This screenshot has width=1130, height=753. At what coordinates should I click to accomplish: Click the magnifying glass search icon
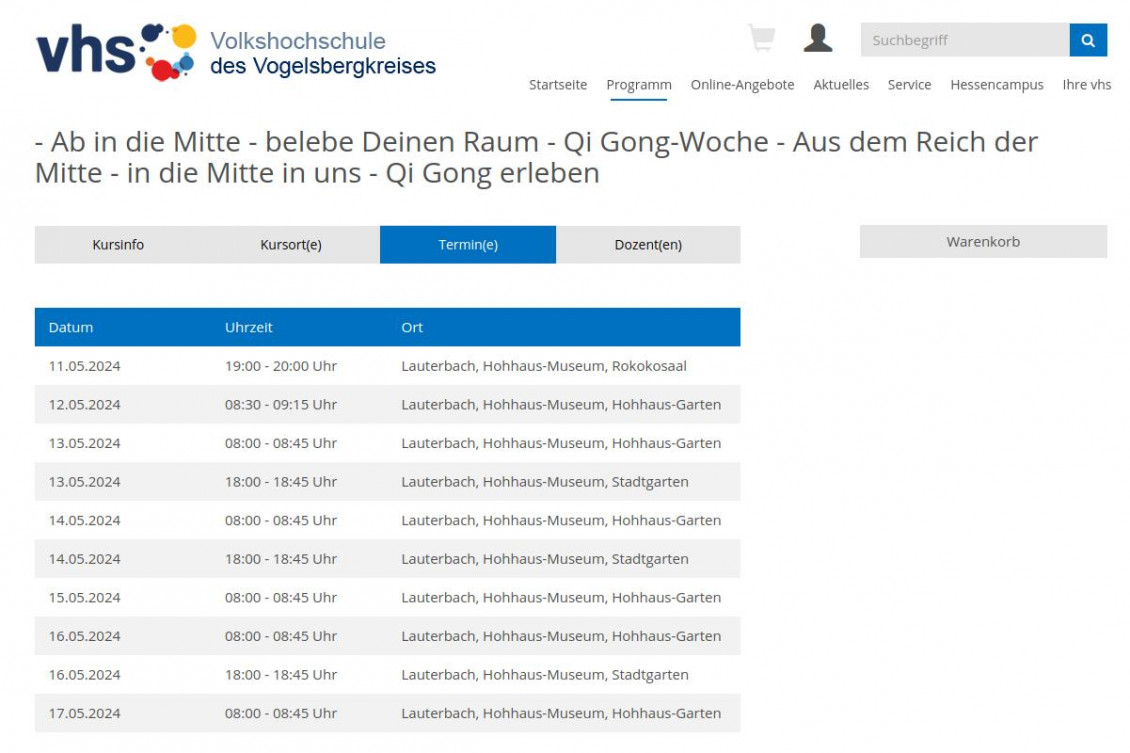pyautogui.click(x=1087, y=40)
